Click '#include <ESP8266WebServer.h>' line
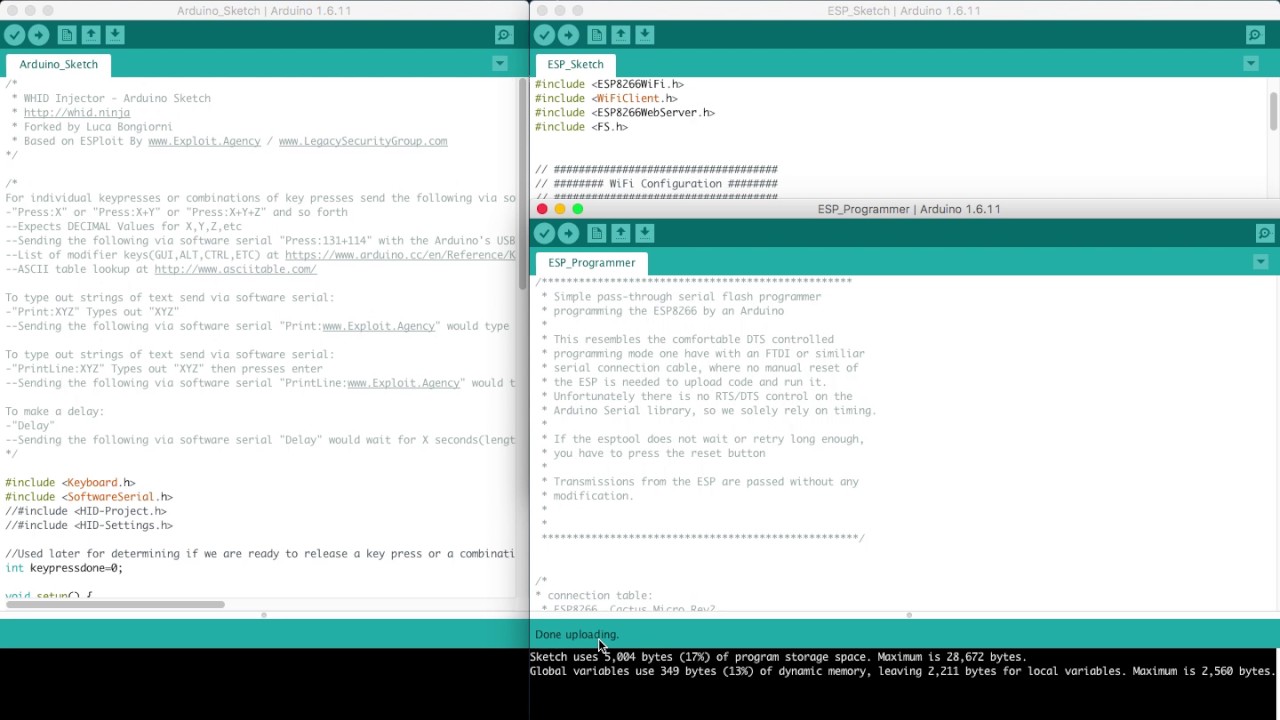The image size is (1280, 720). 625,113
